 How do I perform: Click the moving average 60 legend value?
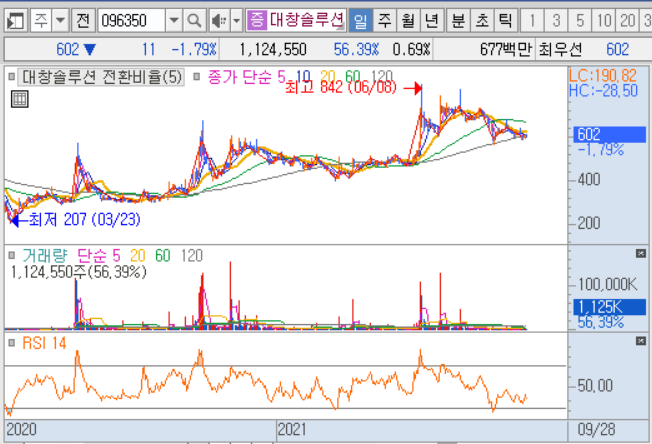[x=353, y=76]
